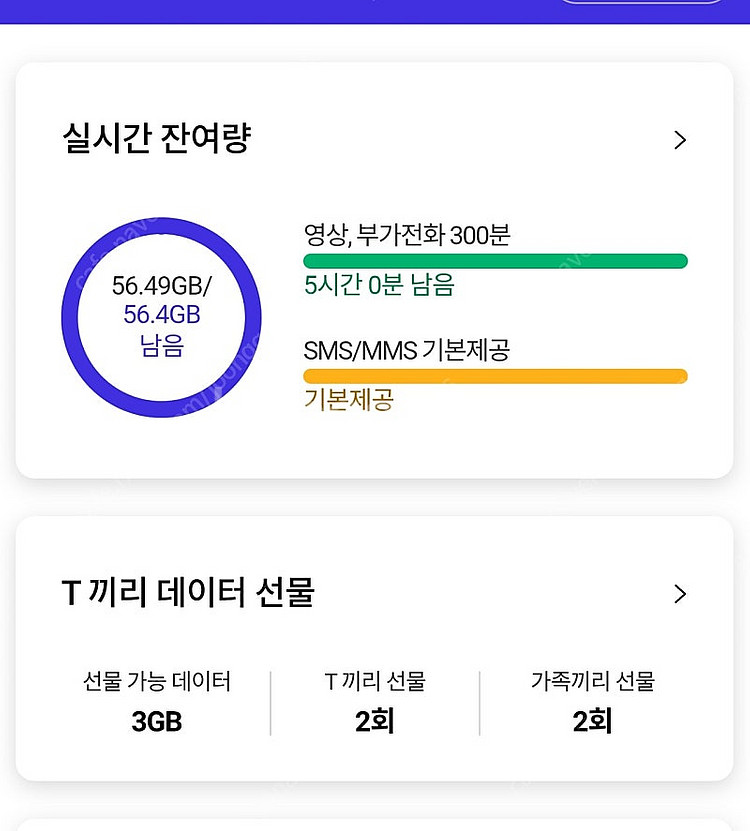Tap the 56.4GB 남음 remaining text
The image size is (750, 831).
[x=162, y=331]
